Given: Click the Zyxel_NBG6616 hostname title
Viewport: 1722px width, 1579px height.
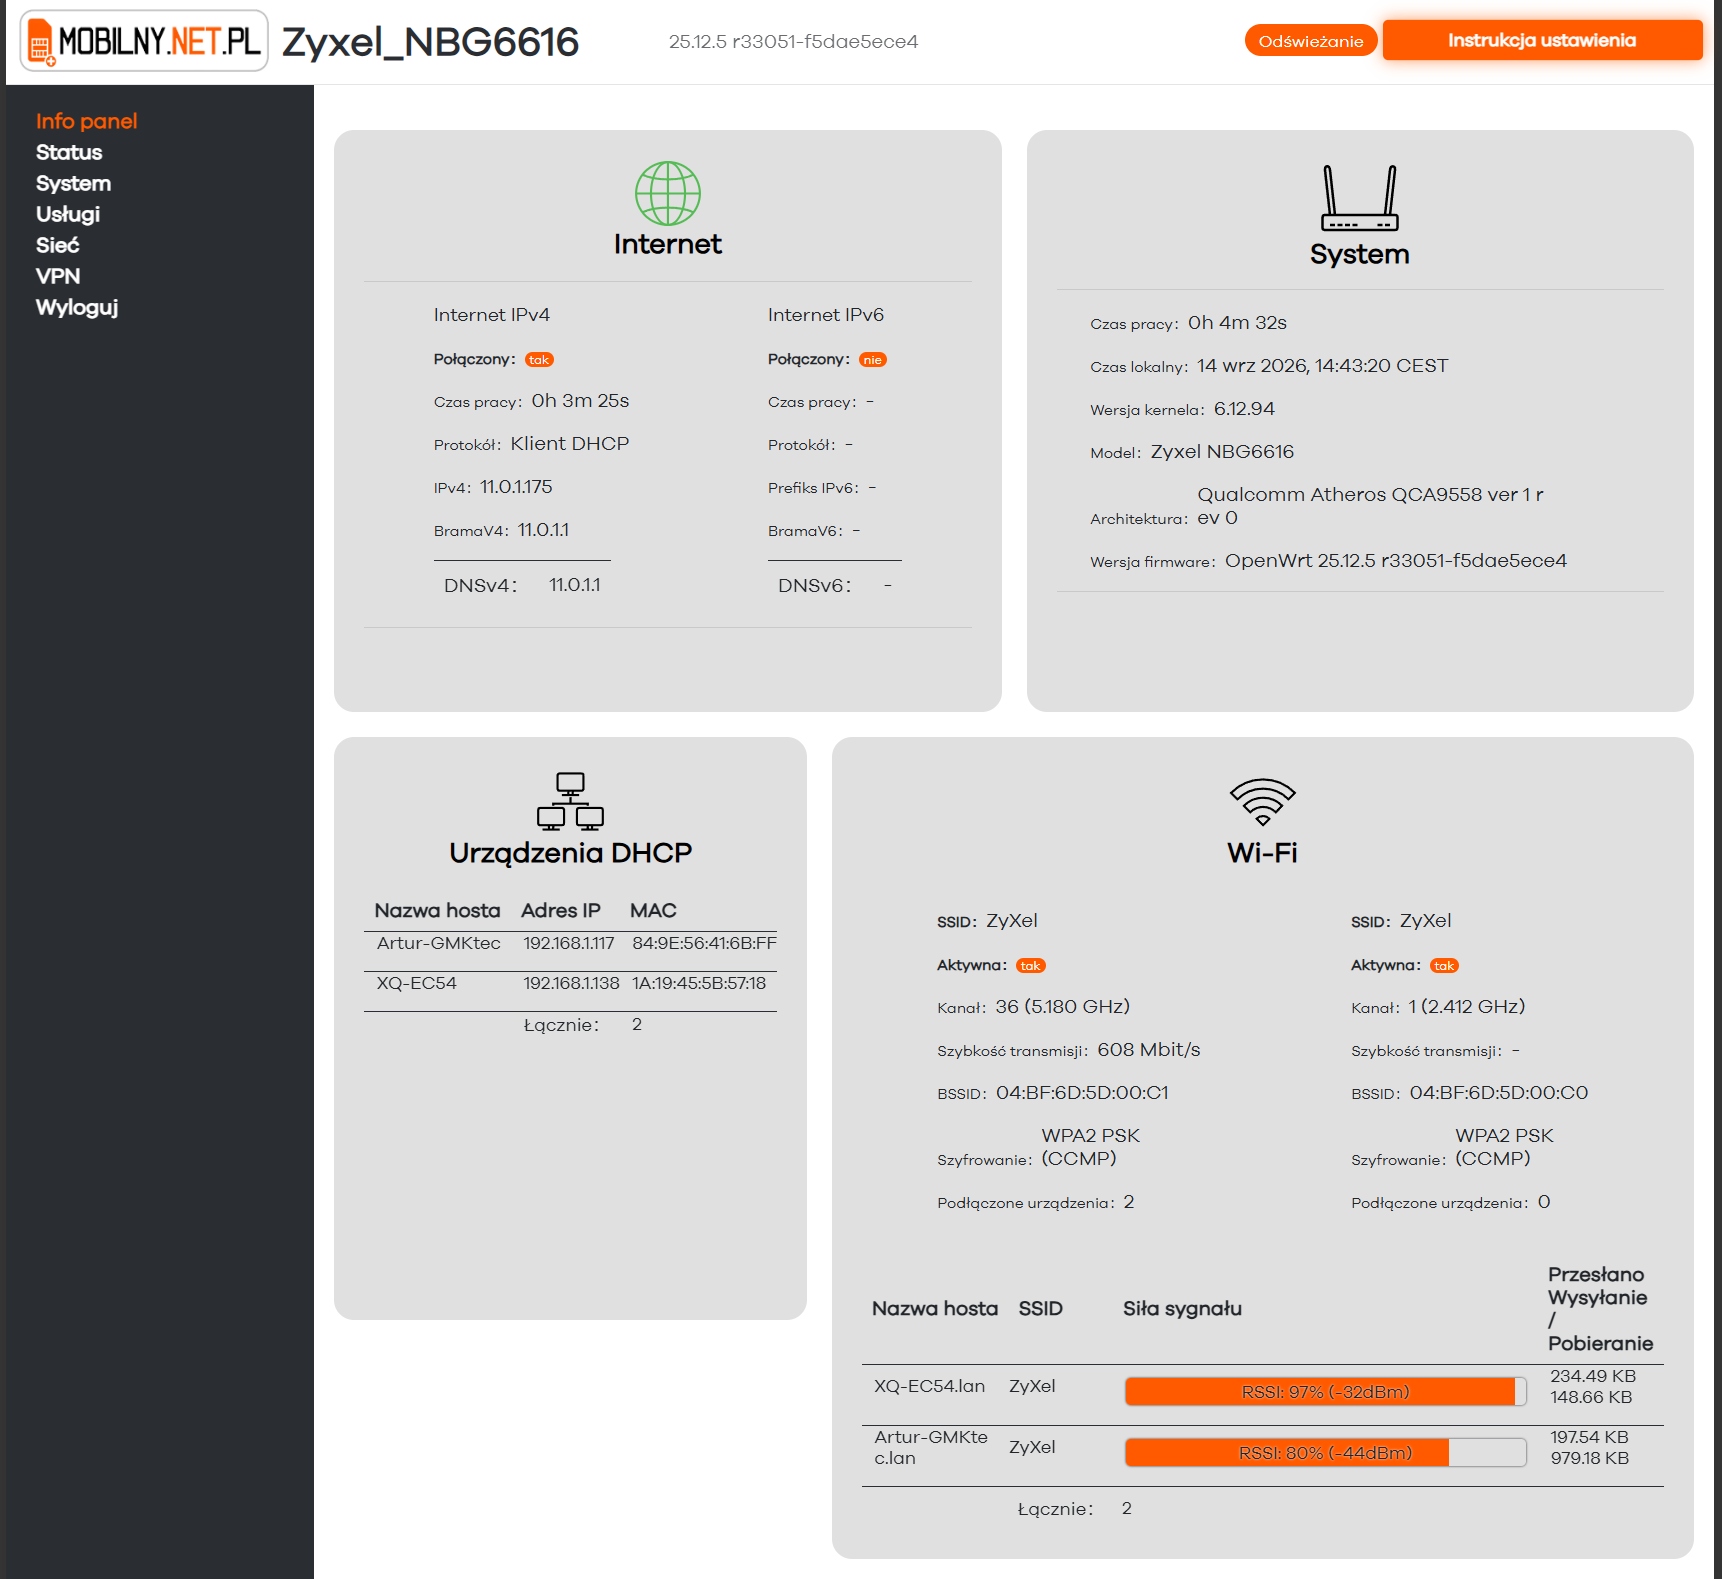Looking at the screenshot, I should click(x=431, y=42).
